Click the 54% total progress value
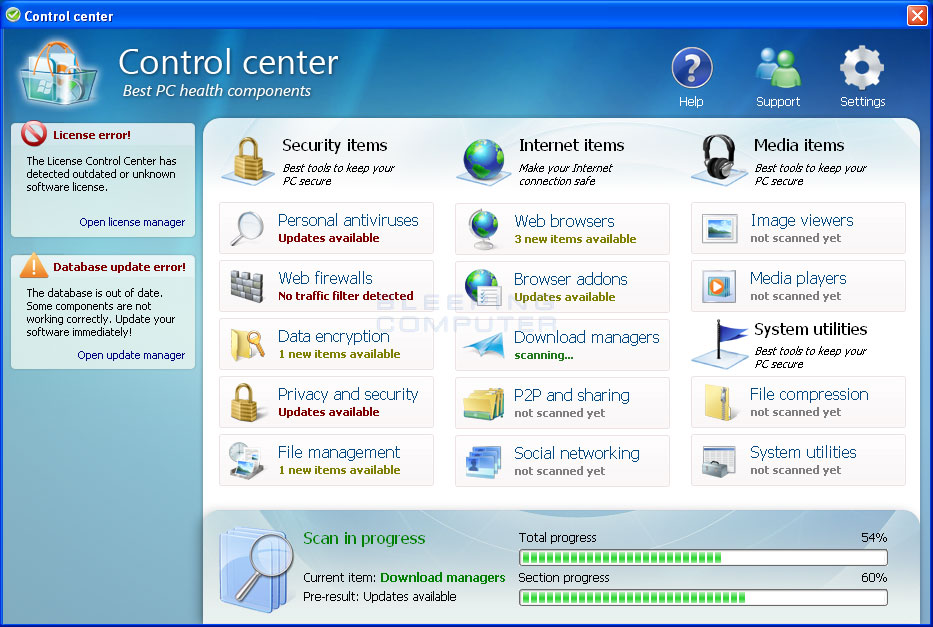The width and height of the screenshot is (933, 627). pyautogui.click(x=874, y=538)
